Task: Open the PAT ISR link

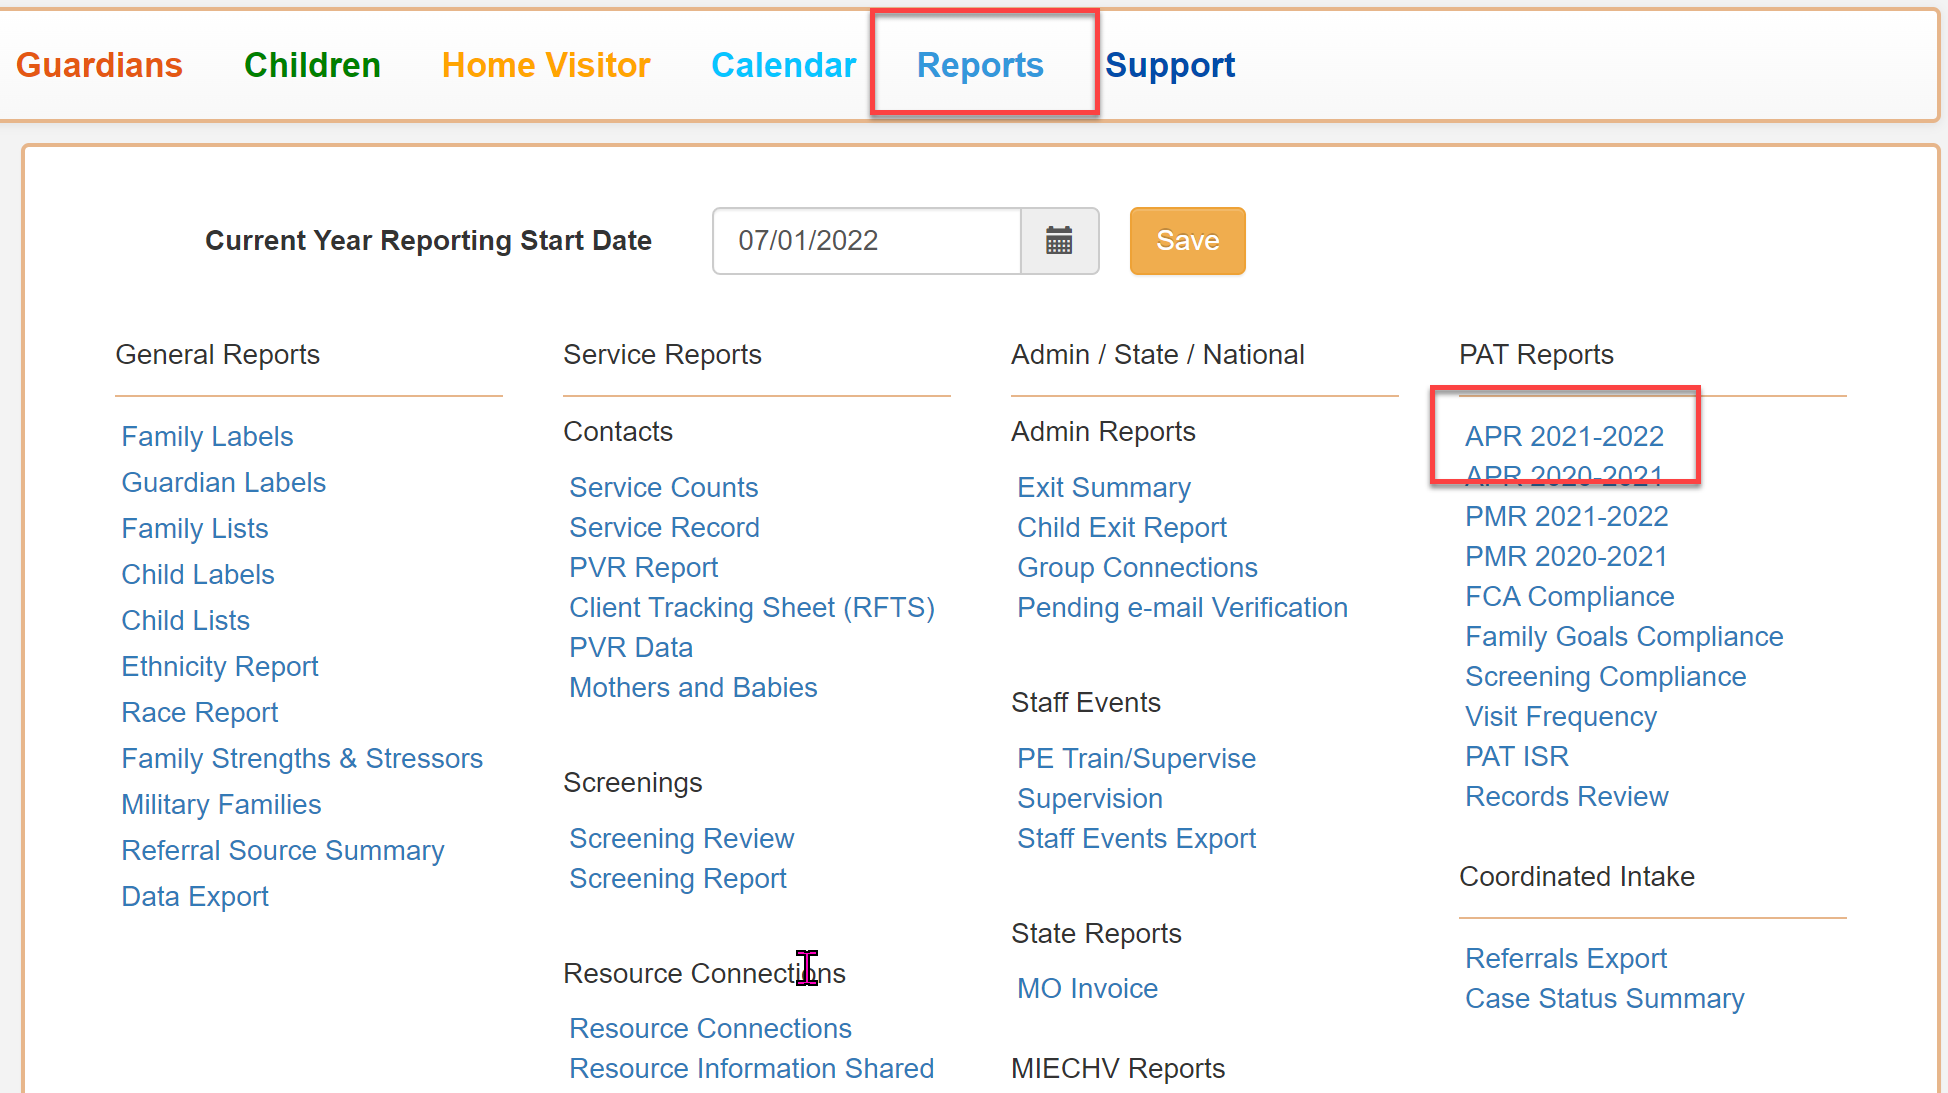Action: coord(1517,757)
